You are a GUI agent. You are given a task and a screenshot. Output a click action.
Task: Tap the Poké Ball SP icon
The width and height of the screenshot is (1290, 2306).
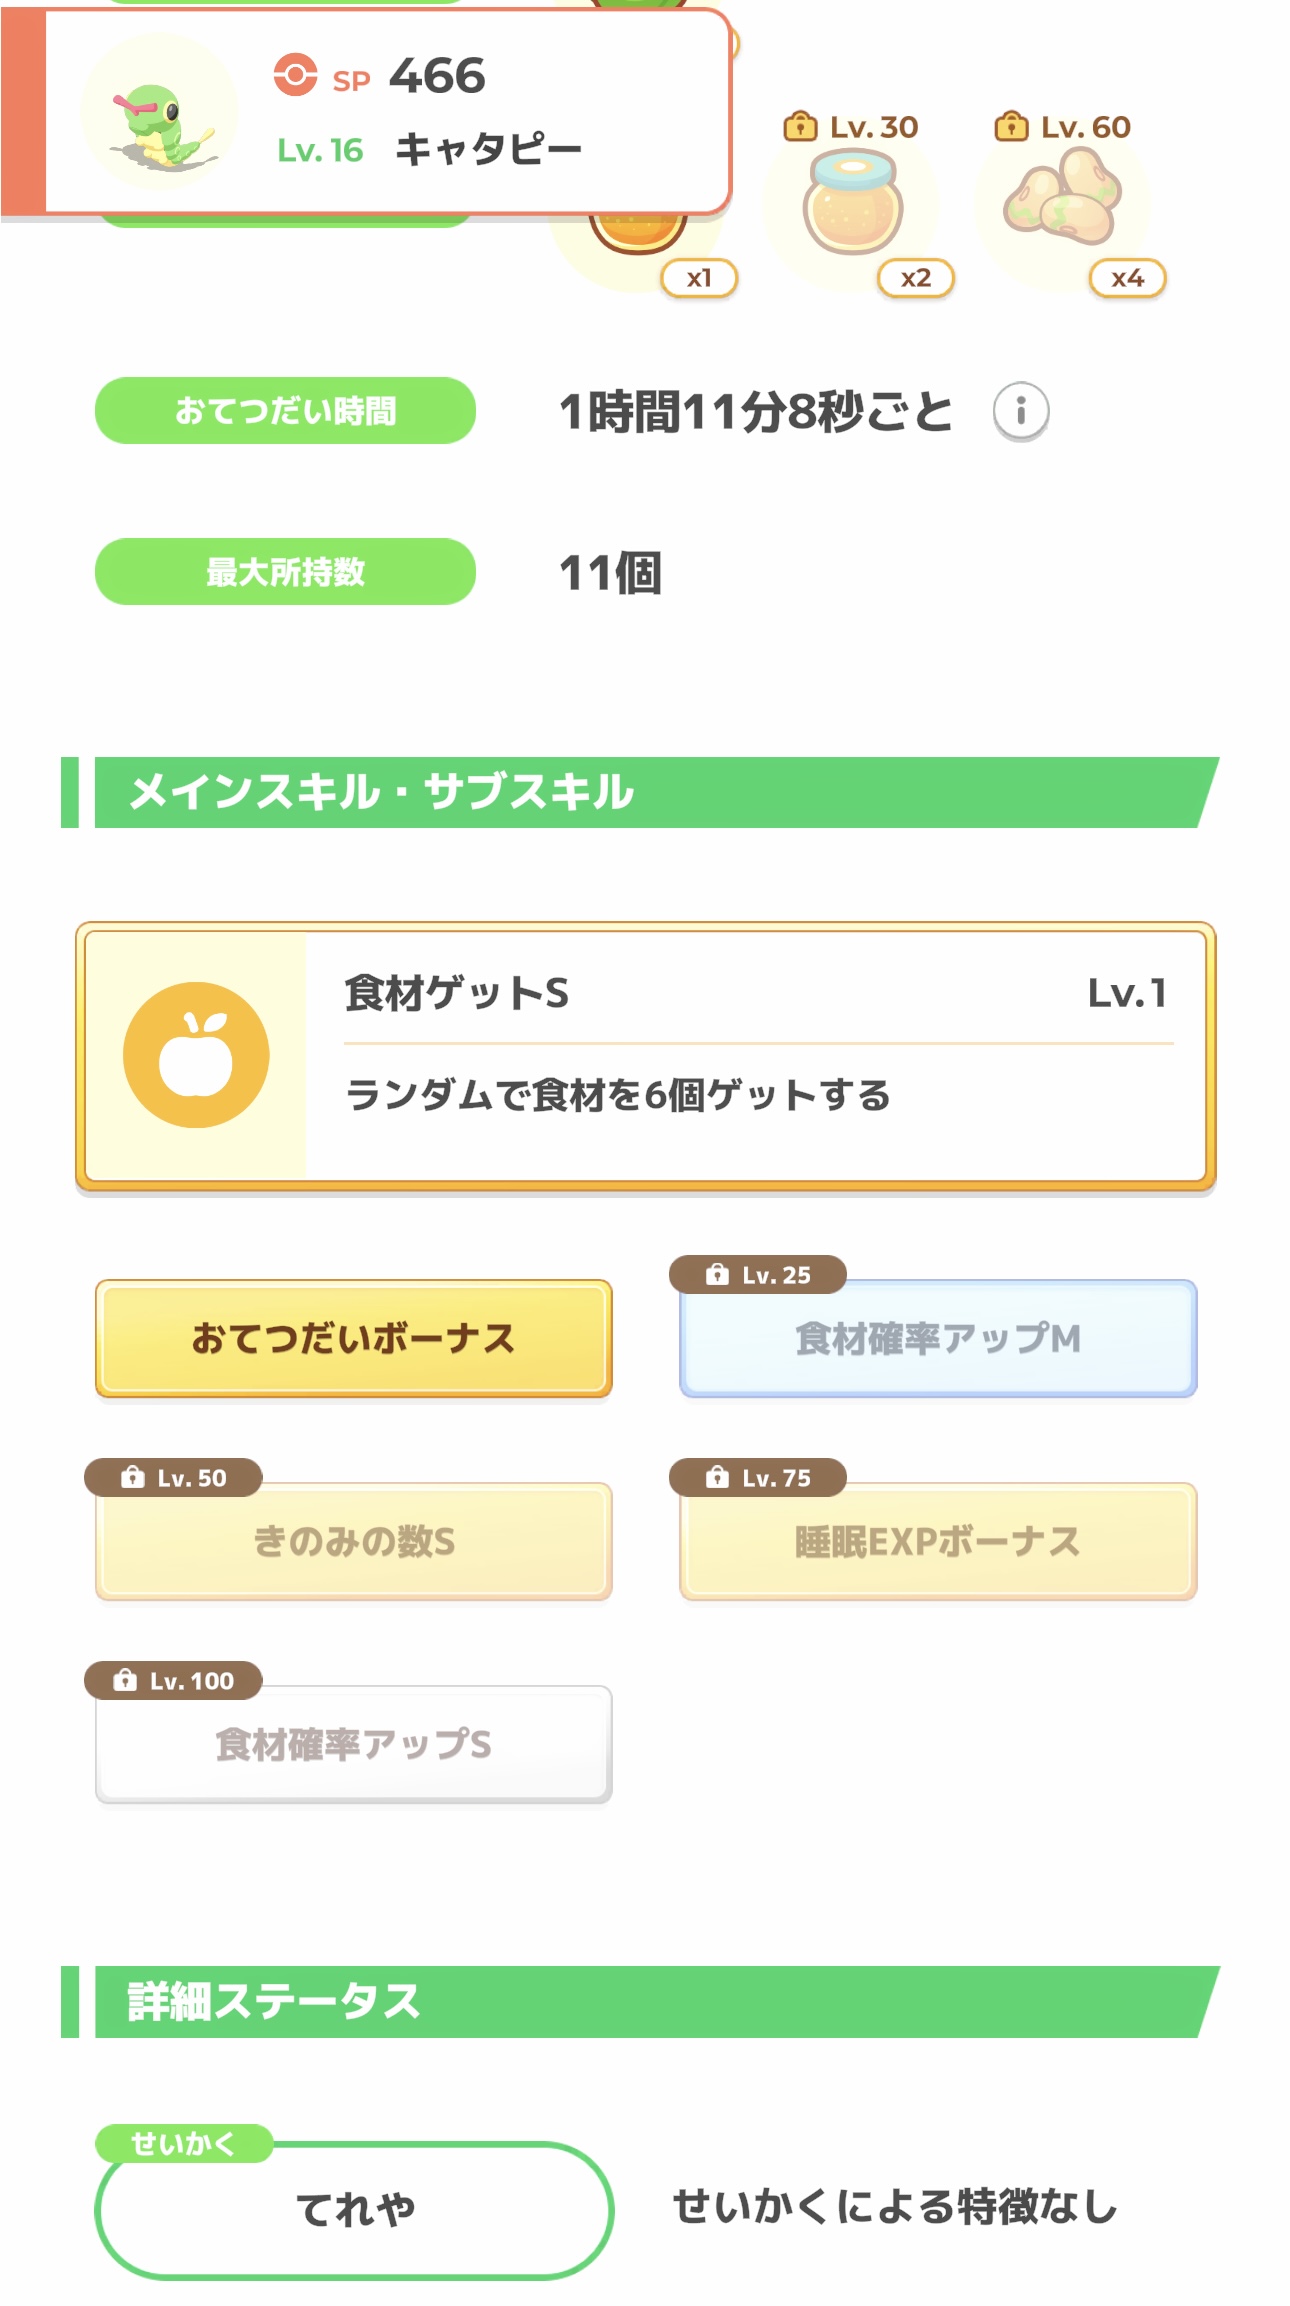295,76
